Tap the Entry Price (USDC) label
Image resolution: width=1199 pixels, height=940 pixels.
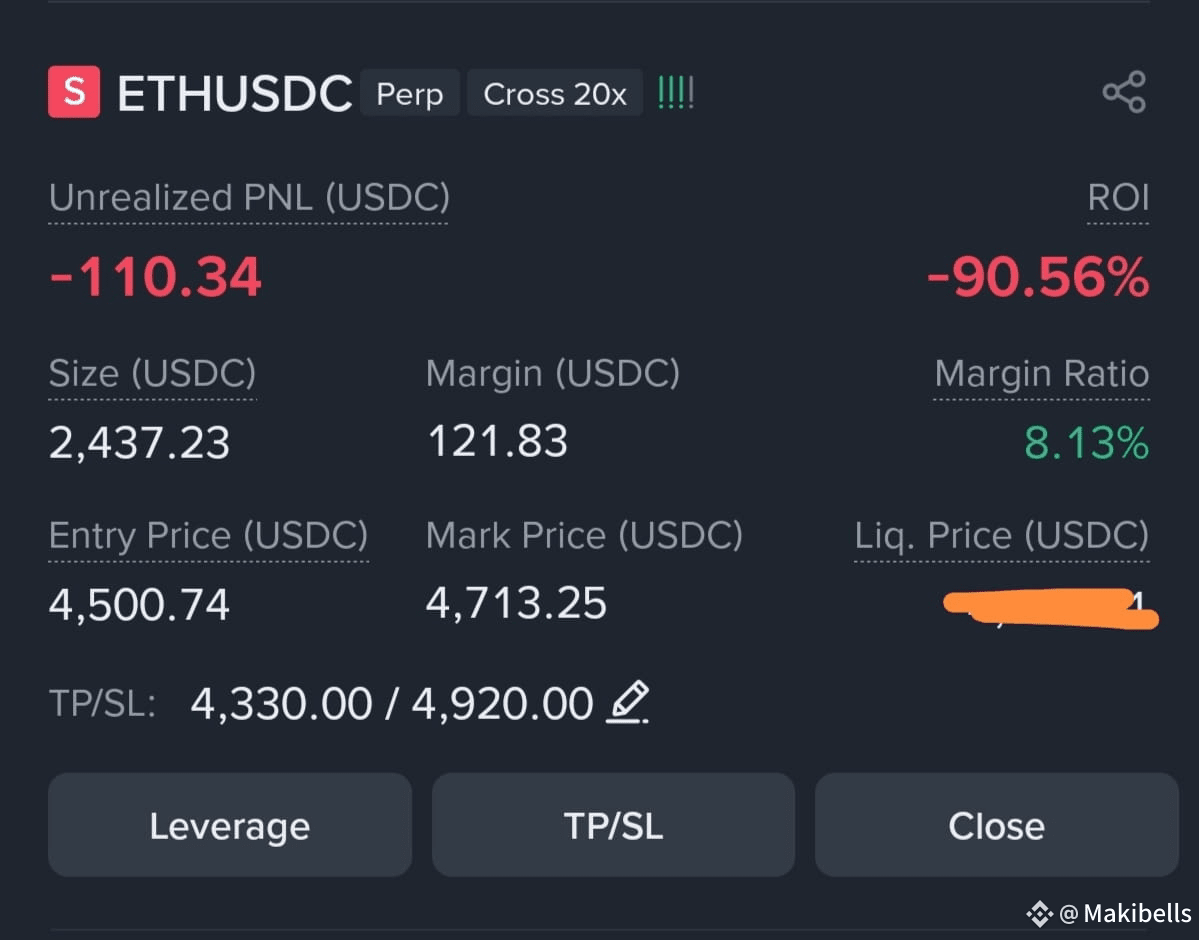tap(208, 535)
